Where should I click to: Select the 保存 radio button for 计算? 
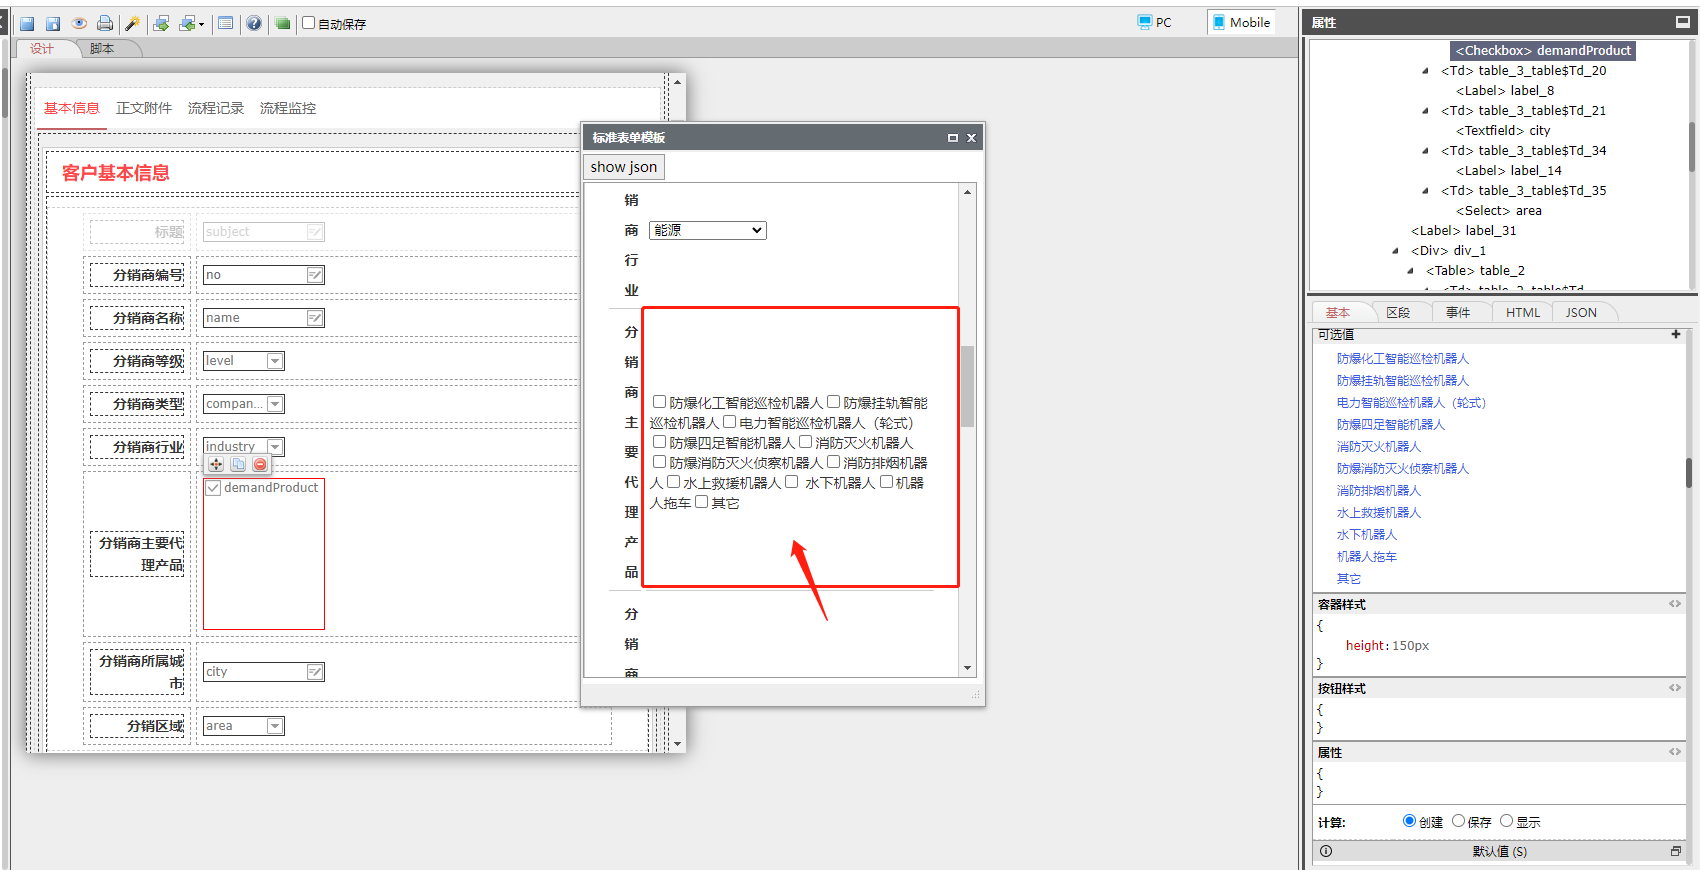1459,821
